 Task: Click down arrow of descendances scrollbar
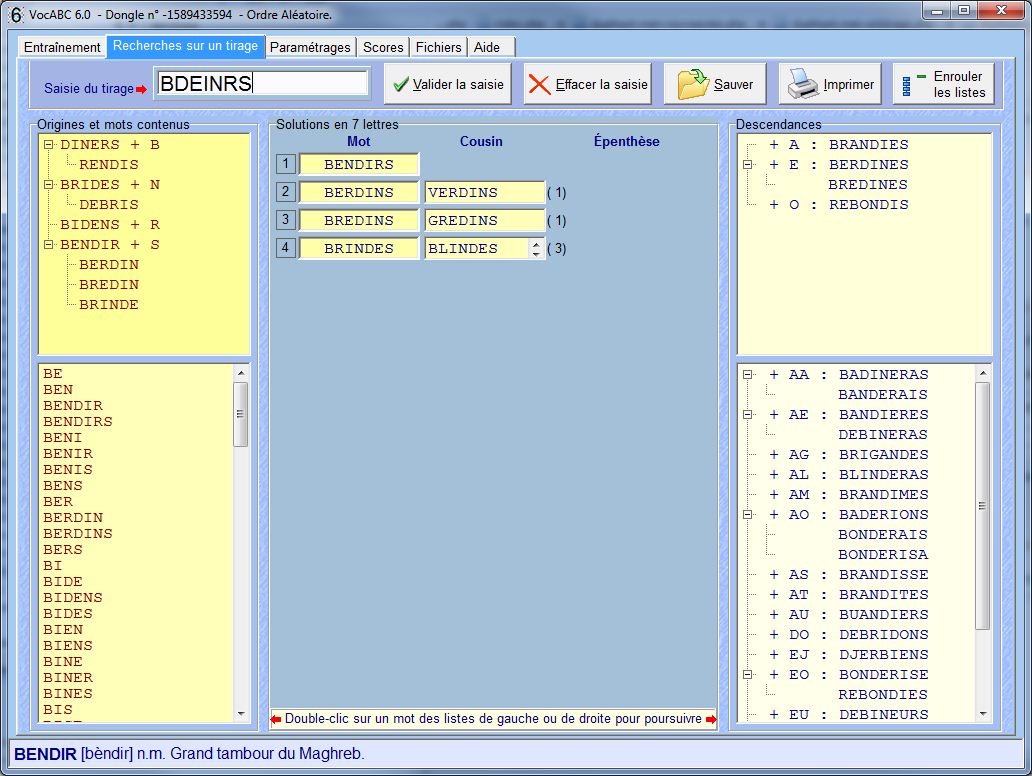pyautogui.click(x=982, y=714)
